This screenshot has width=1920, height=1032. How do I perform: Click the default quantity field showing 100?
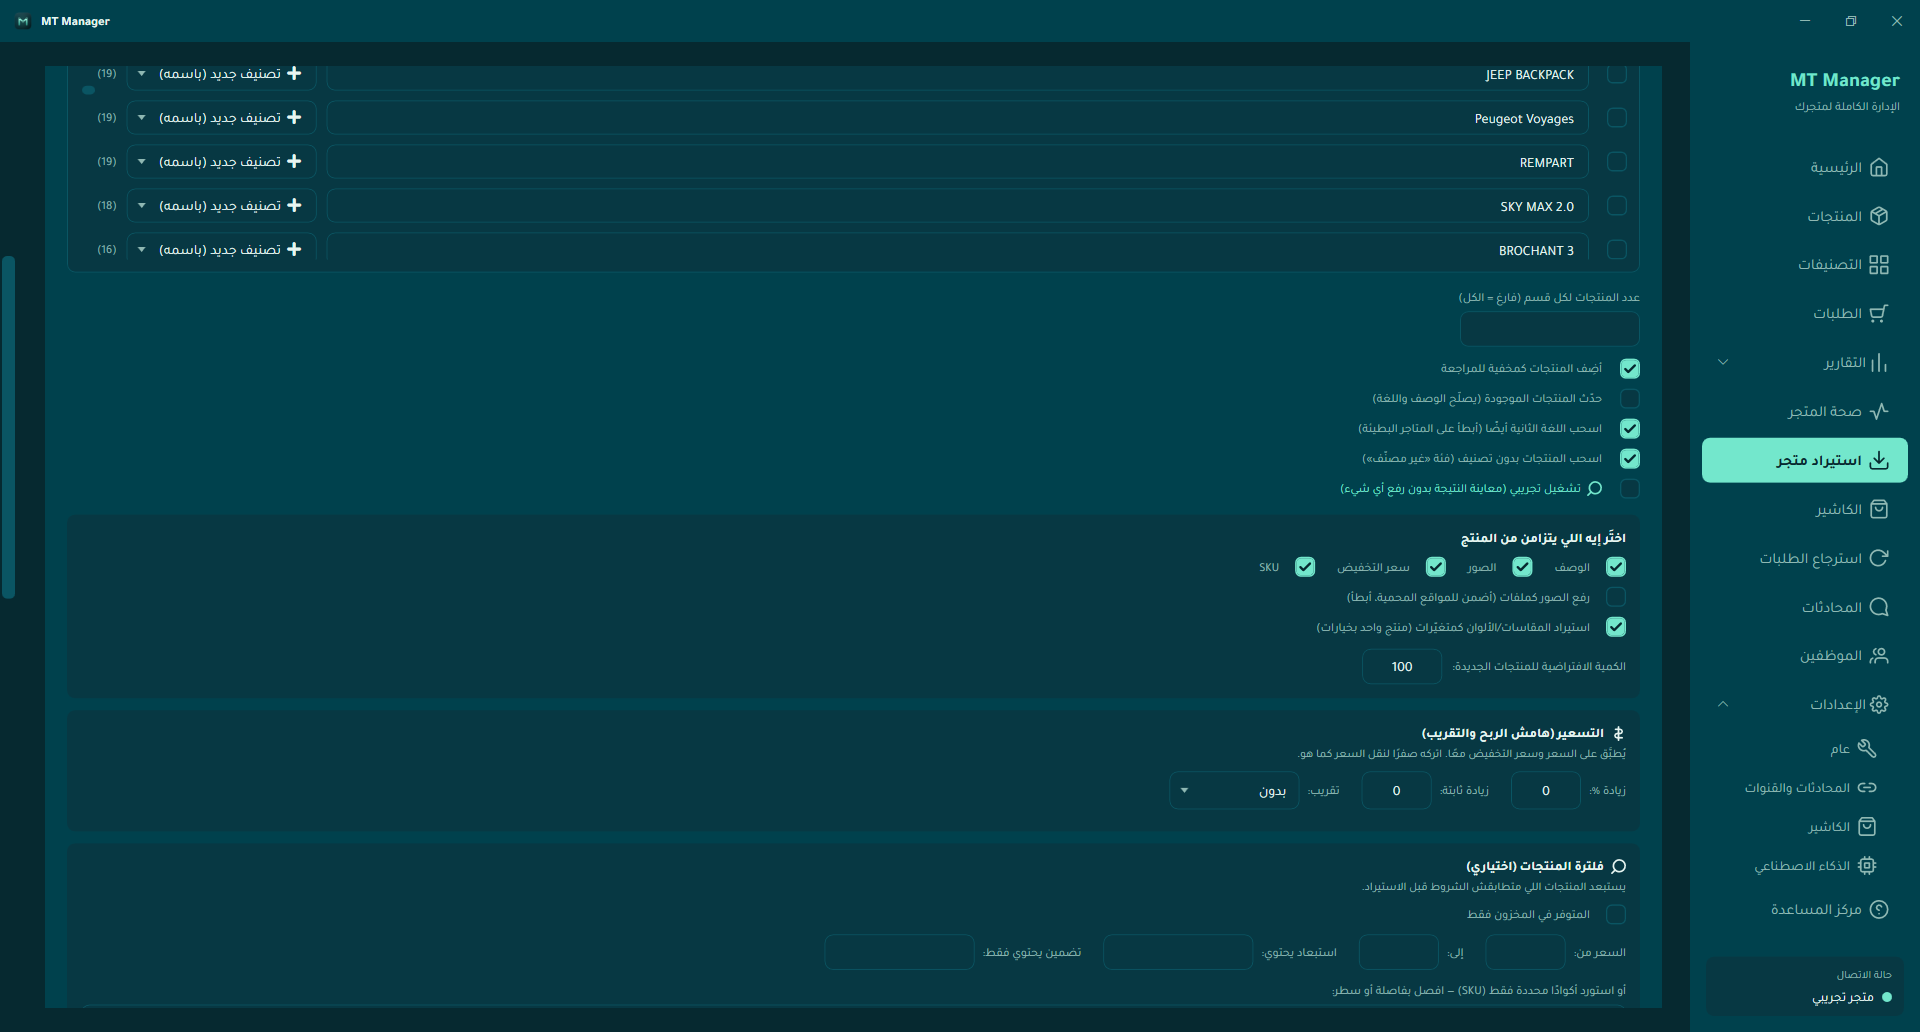click(x=1402, y=666)
